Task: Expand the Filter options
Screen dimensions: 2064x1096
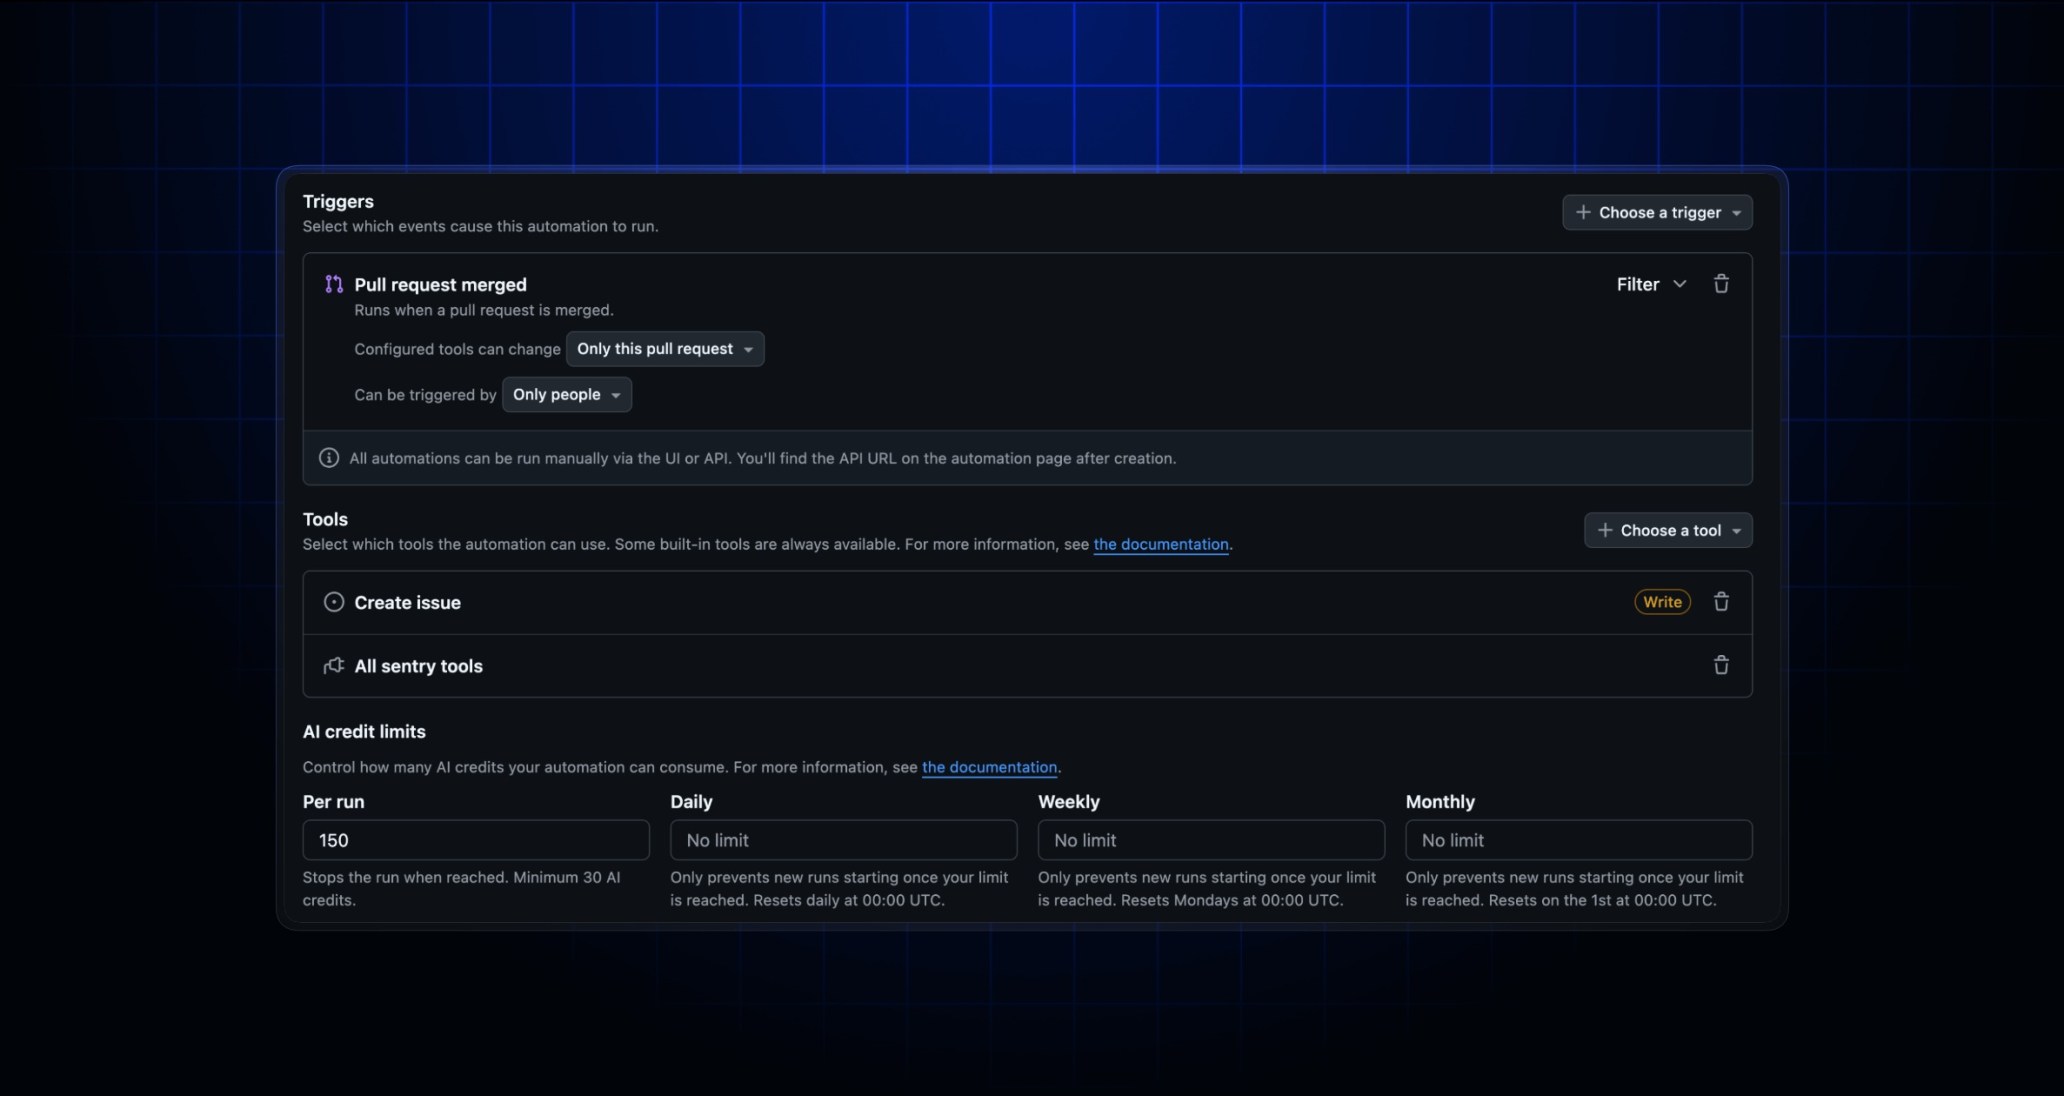Action: tap(1651, 284)
